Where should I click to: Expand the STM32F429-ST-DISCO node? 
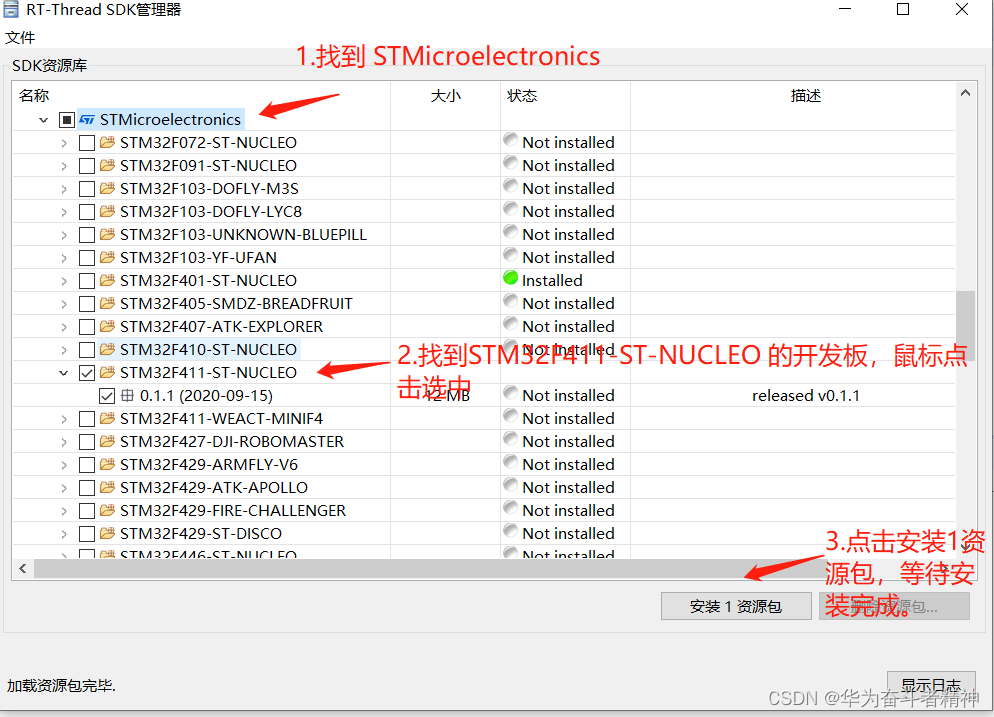[63, 534]
